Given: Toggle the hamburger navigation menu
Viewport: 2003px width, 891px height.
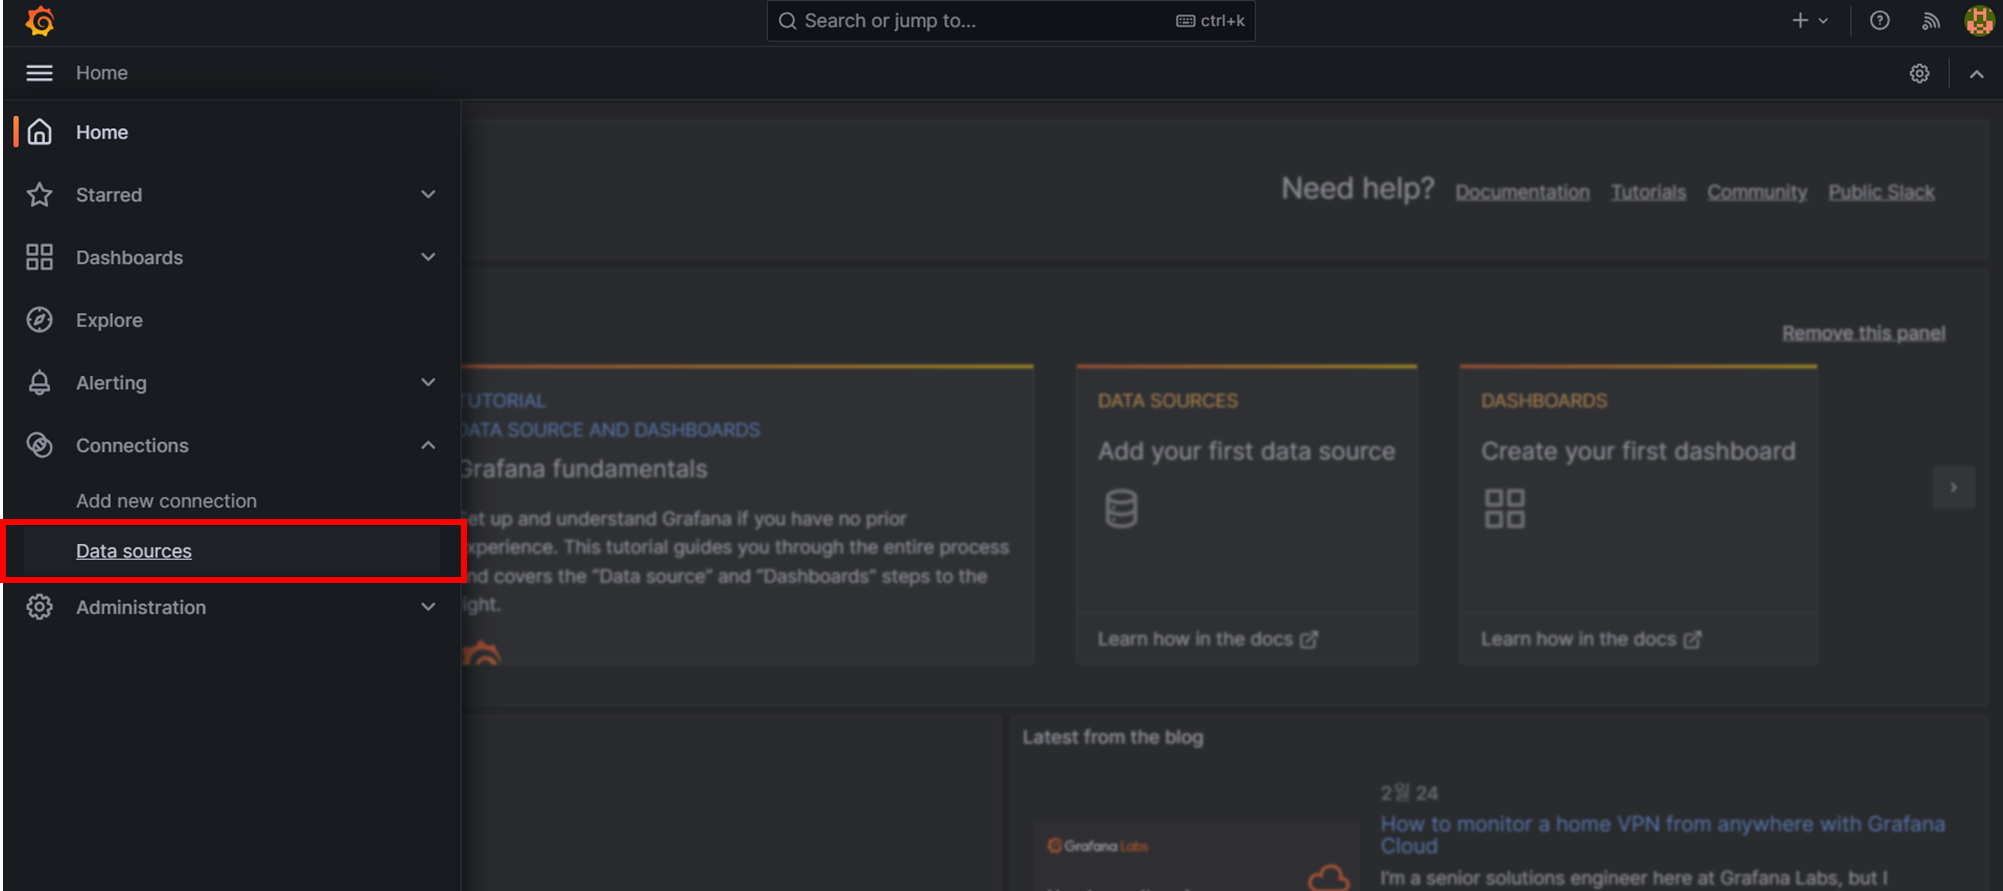Looking at the screenshot, I should point(39,73).
